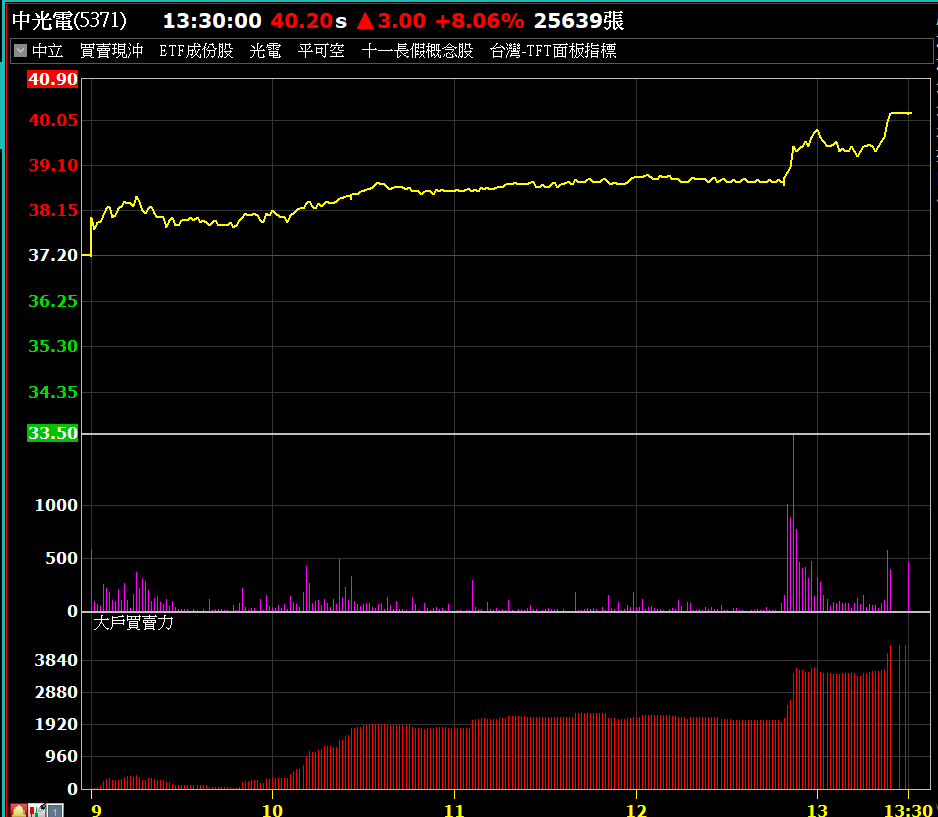This screenshot has height=817, width=938.
Task: Select the 光電 industry tag
Action: tap(265, 51)
